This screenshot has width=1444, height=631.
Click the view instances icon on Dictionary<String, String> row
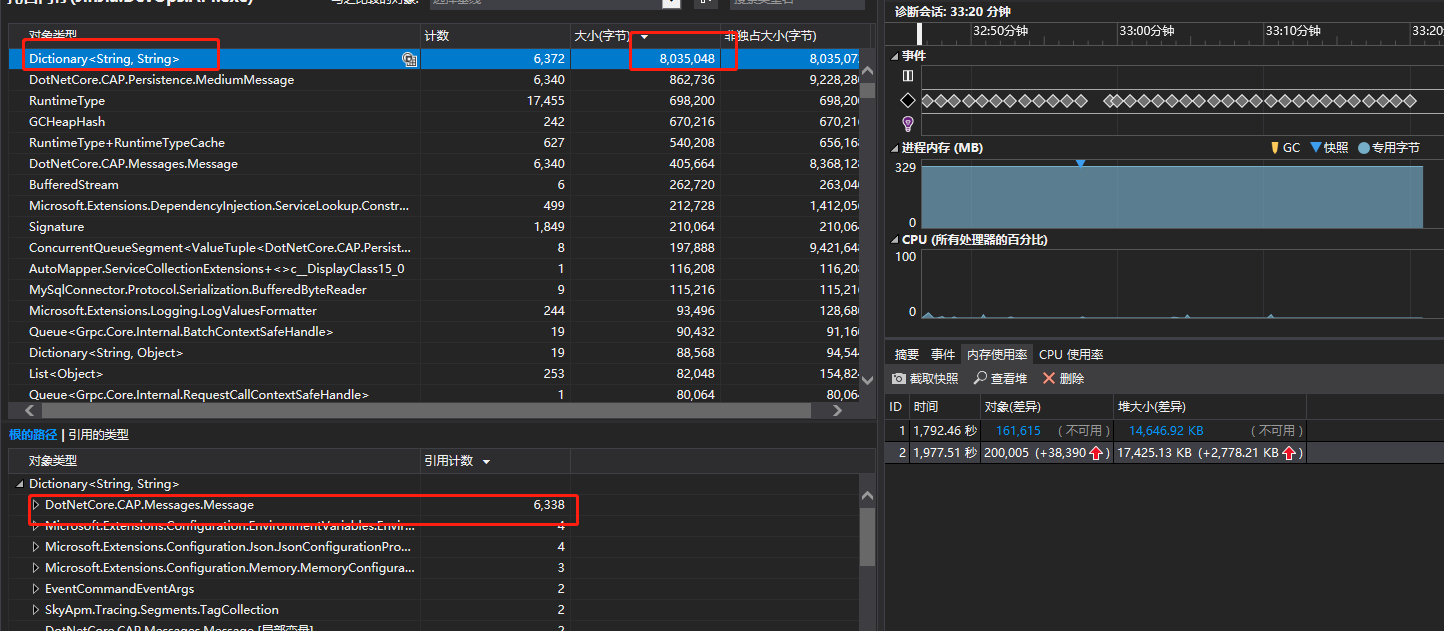(x=409, y=60)
